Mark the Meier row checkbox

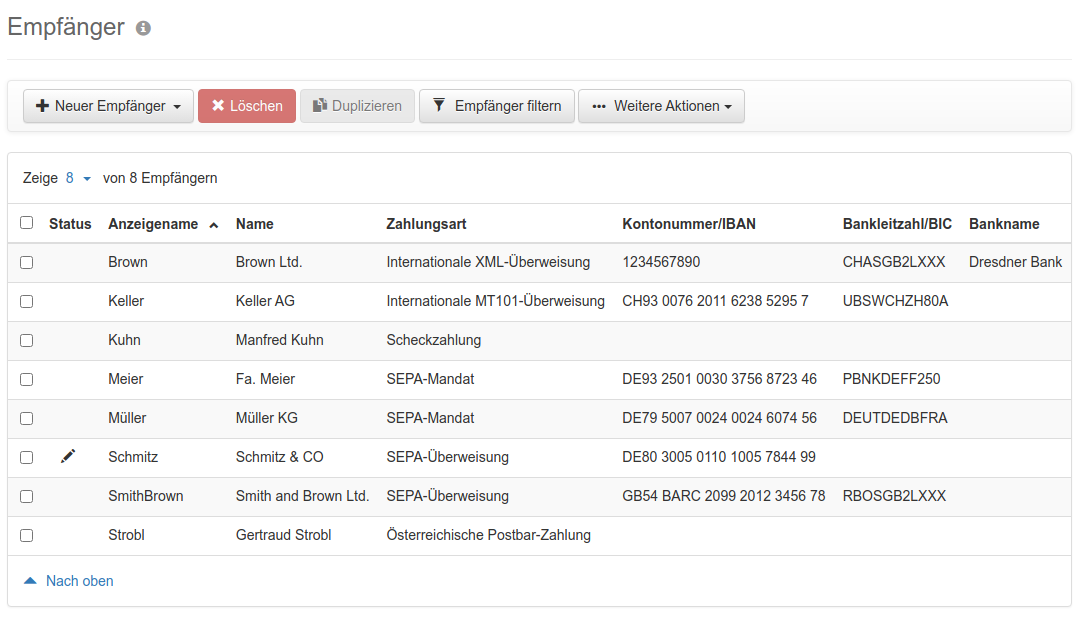tap(27, 379)
